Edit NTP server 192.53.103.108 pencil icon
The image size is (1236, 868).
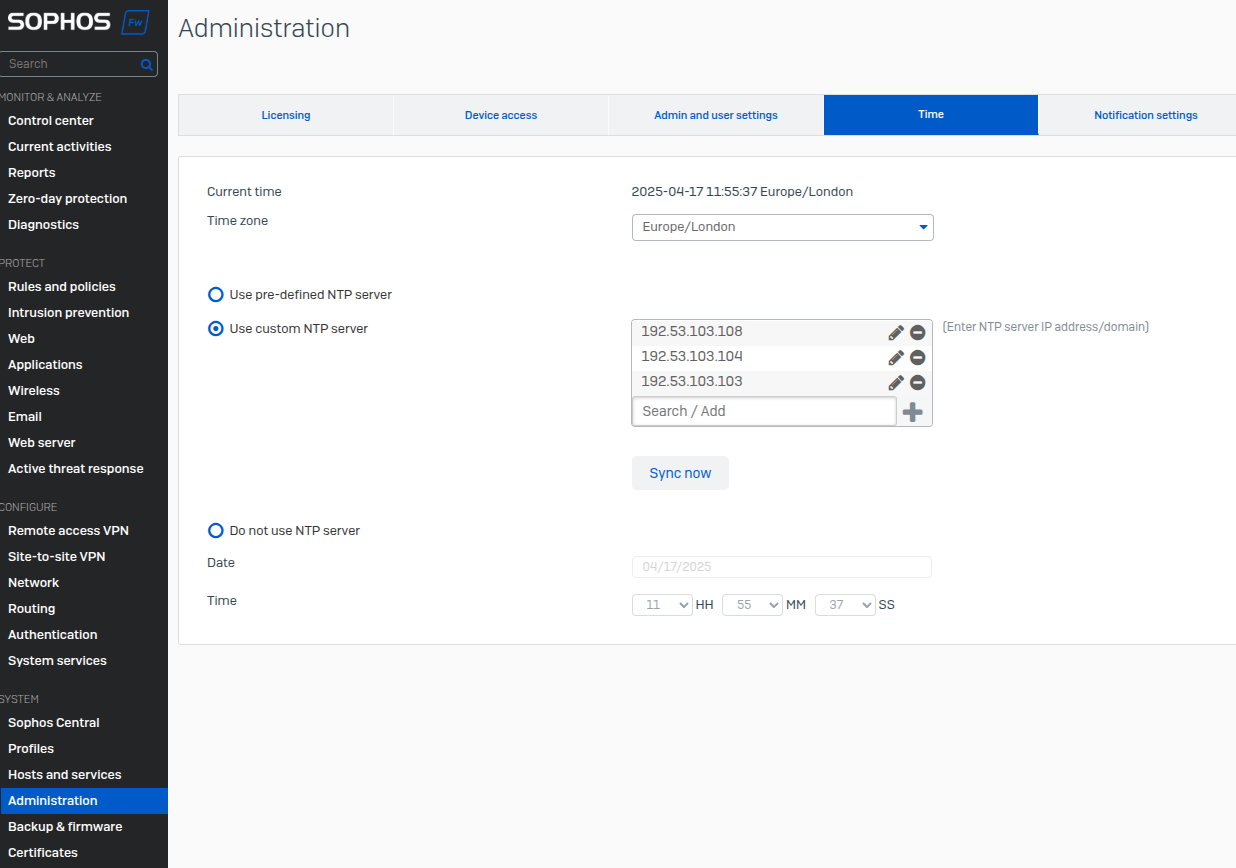[x=896, y=333]
